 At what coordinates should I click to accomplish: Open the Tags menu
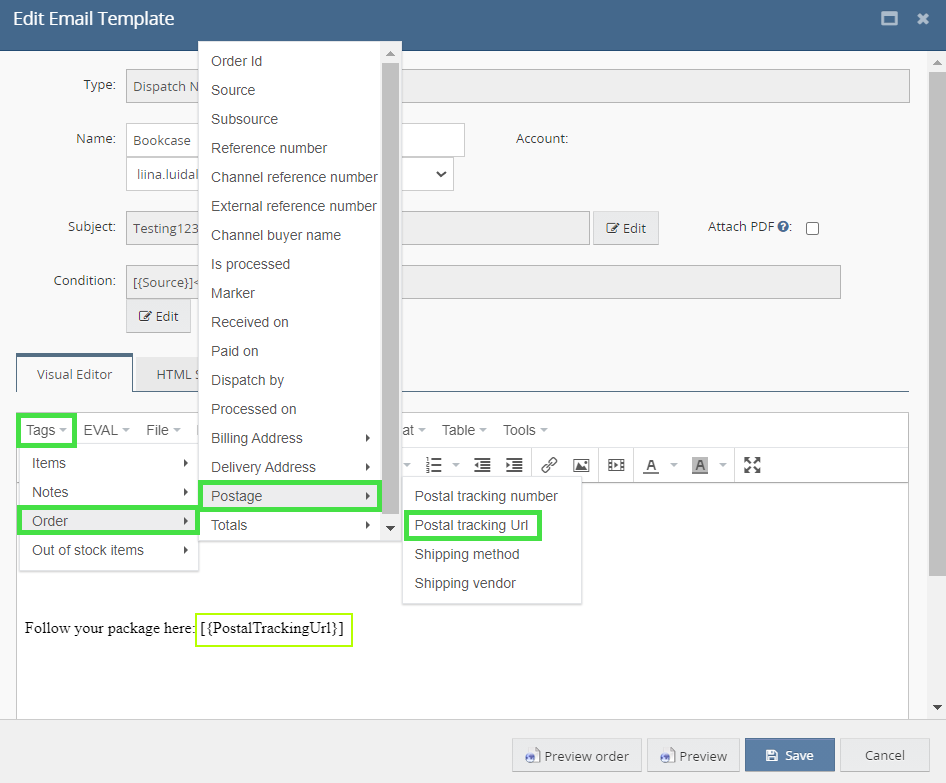point(46,430)
